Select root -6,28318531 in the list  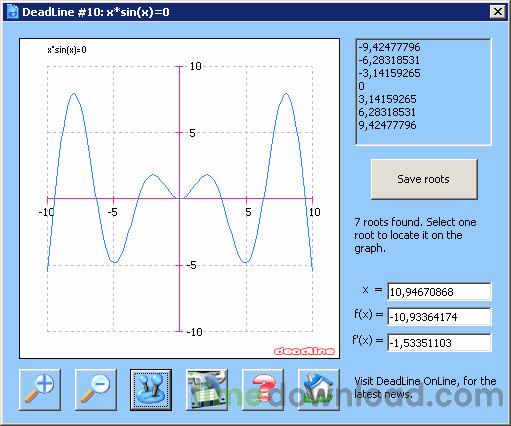(389, 60)
